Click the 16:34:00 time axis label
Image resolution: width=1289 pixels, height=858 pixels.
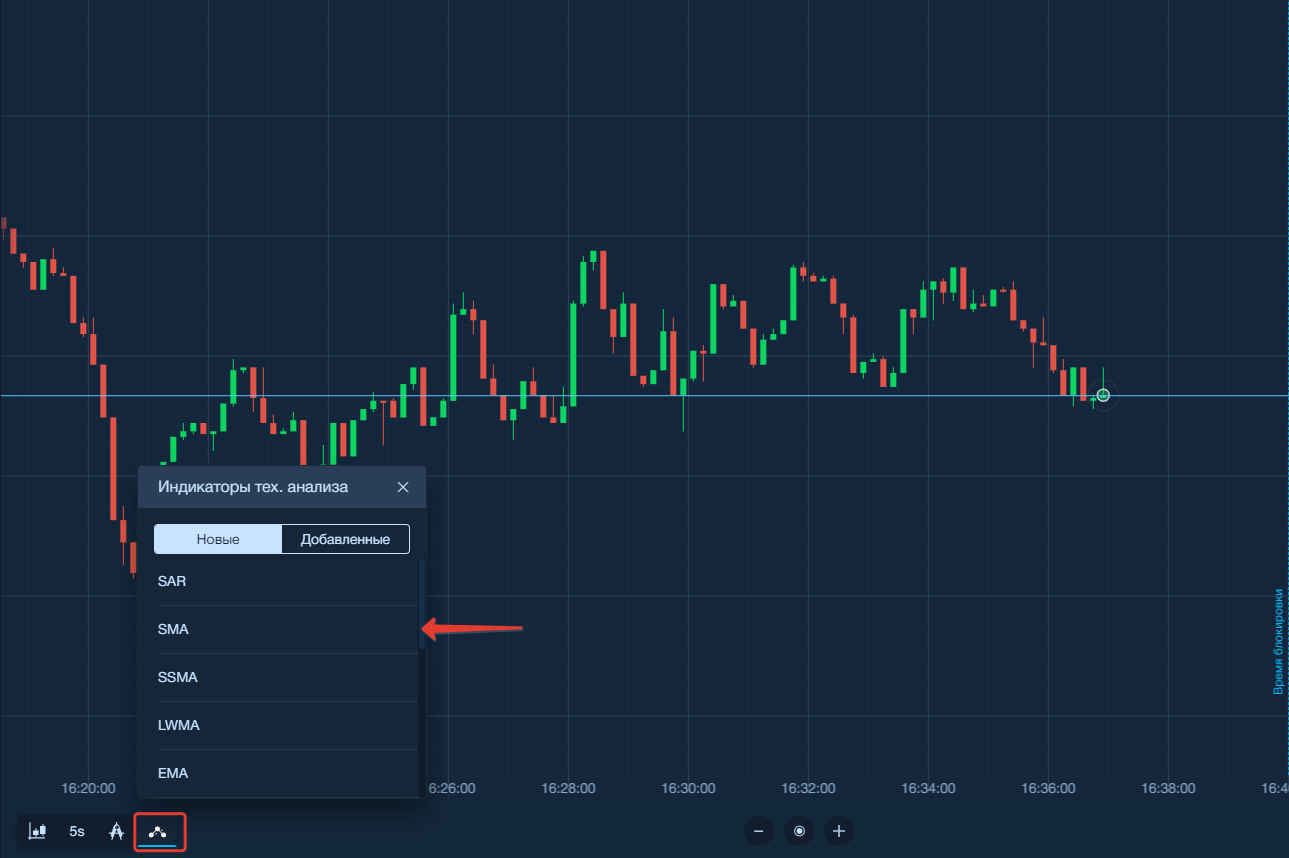coord(929,788)
